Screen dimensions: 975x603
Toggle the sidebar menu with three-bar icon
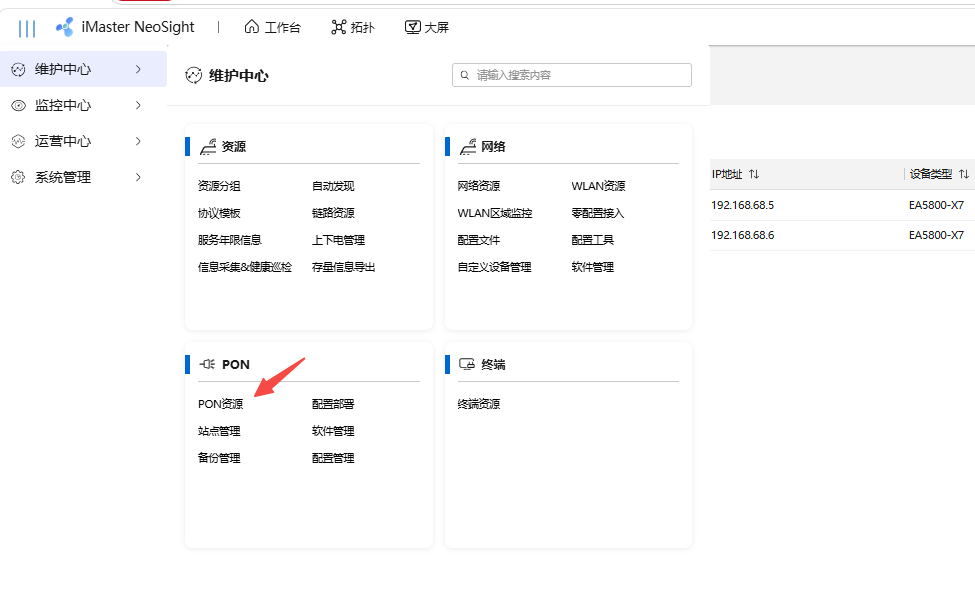pos(27,28)
